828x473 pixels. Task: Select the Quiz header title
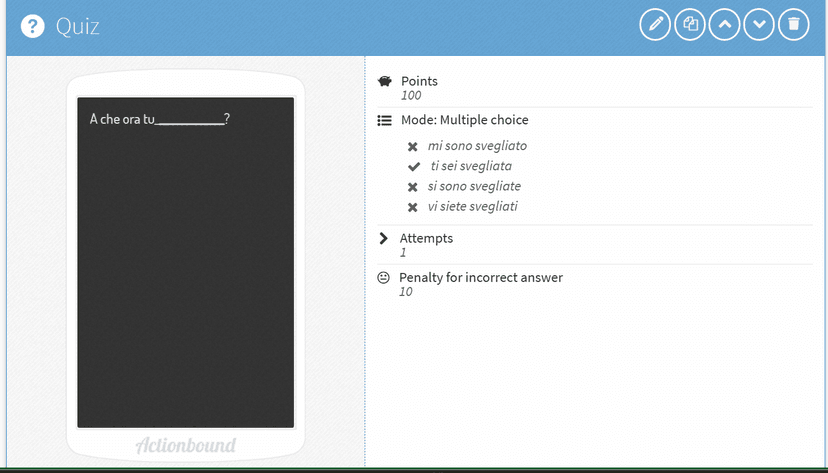tap(78, 26)
